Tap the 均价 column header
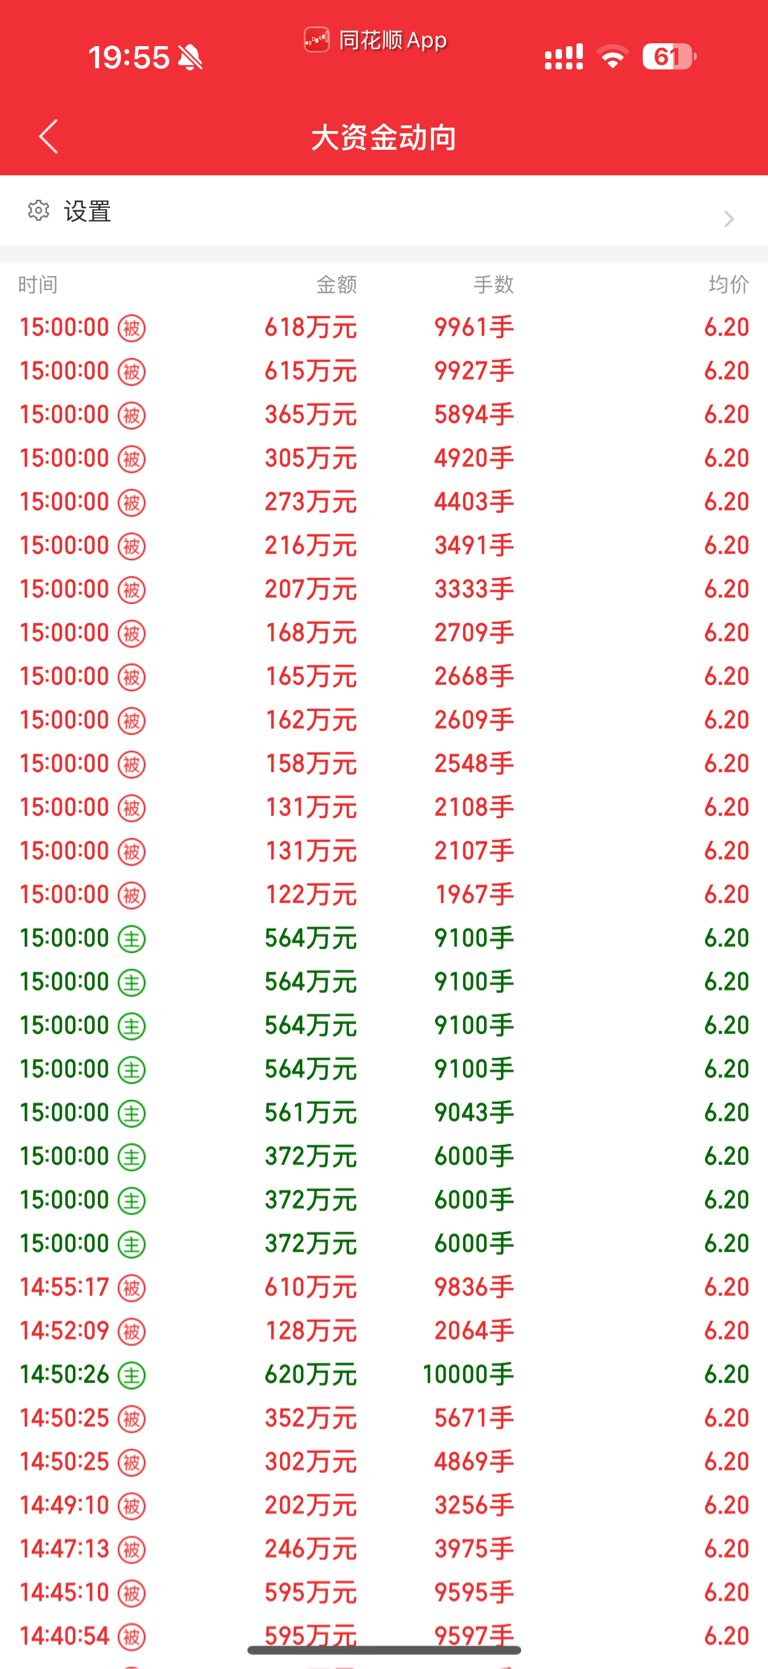 tap(728, 285)
